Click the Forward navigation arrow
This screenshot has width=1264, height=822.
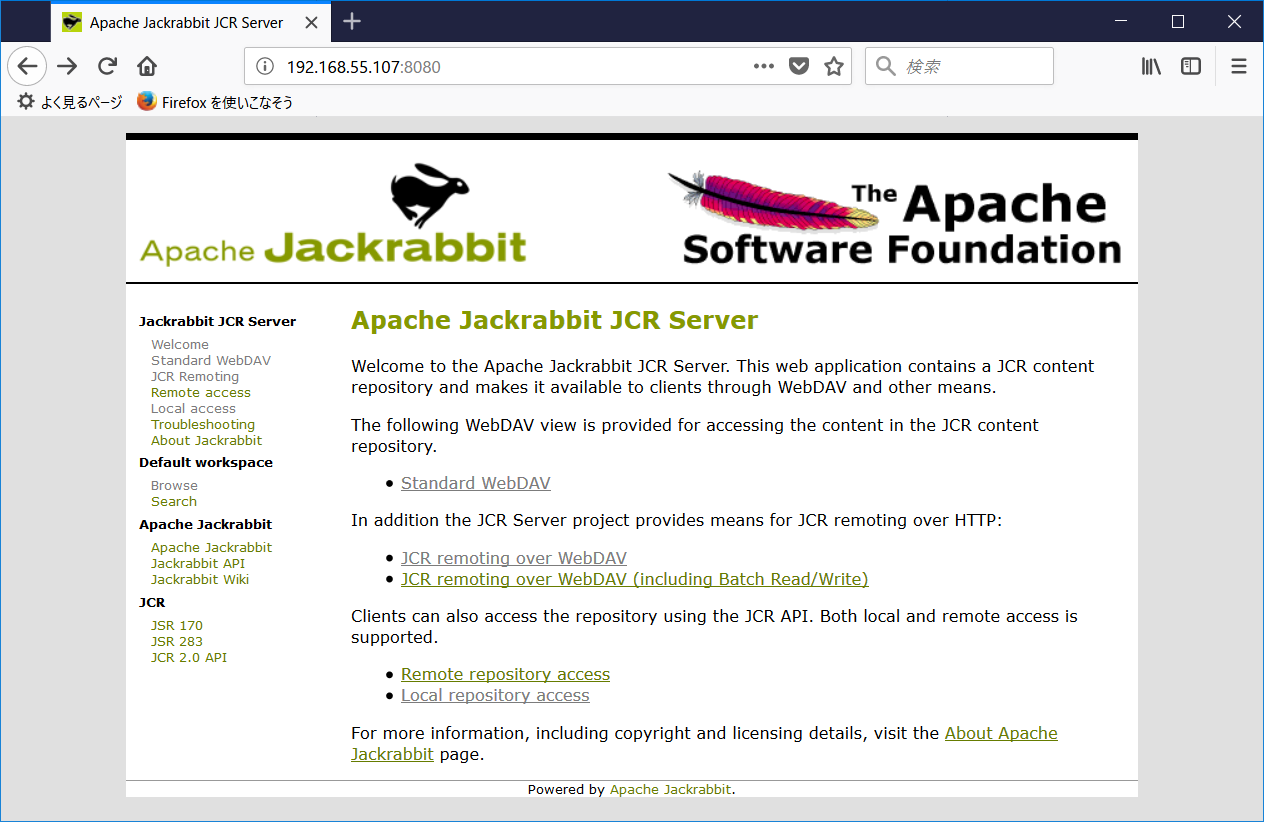(66, 66)
